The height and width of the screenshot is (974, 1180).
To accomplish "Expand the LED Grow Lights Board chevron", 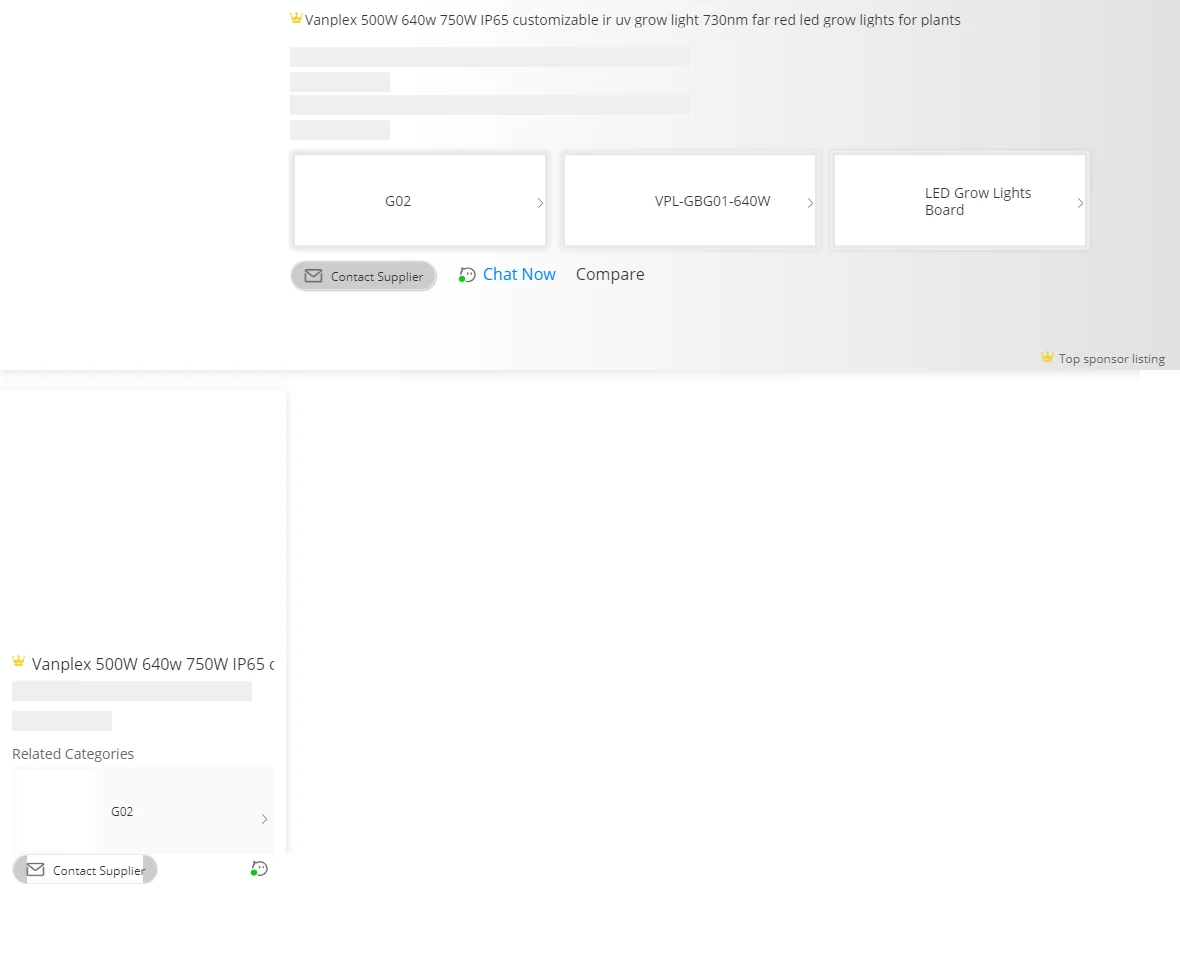I will coord(1081,202).
